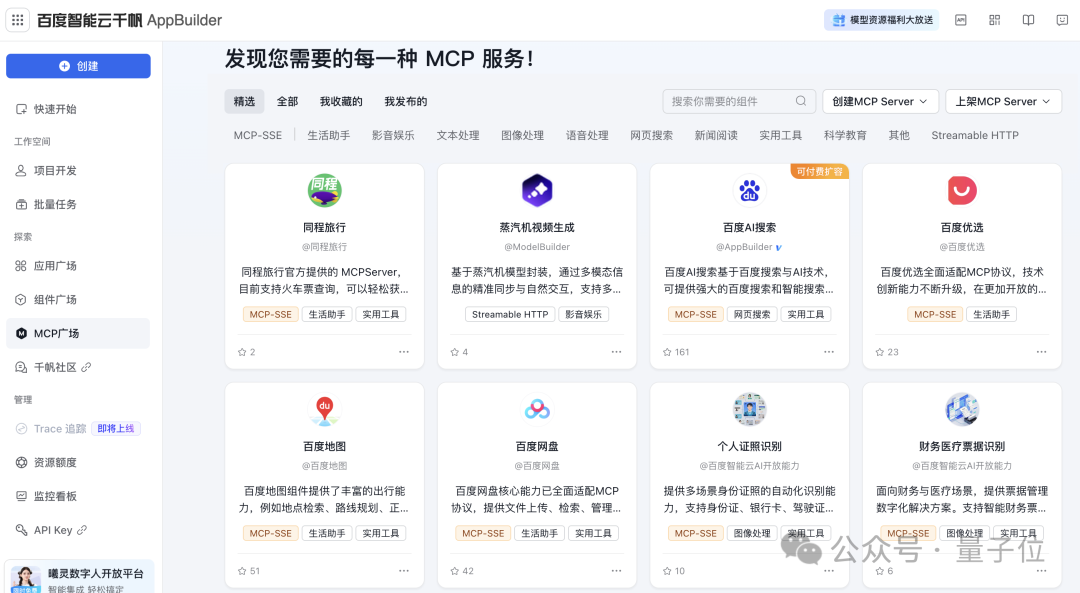Open more options on 百度优选 card

point(1041,352)
